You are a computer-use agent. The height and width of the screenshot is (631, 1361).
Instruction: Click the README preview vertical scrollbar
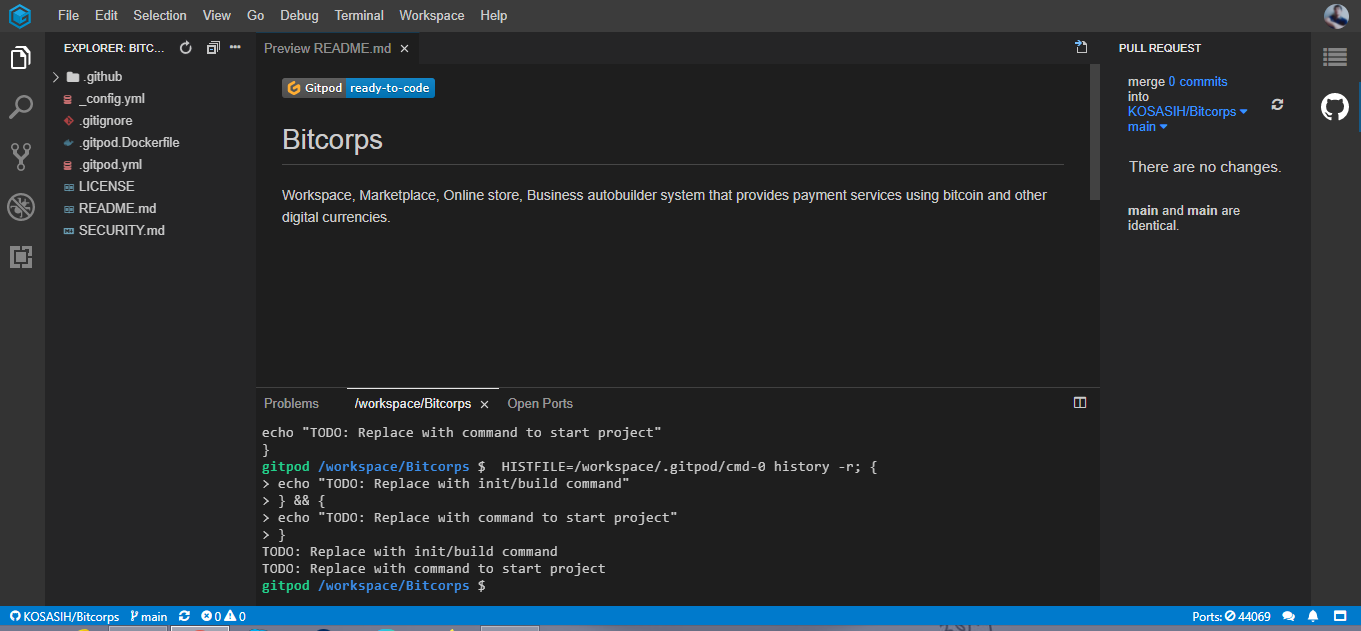pyautogui.click(x=1094, y=132)
